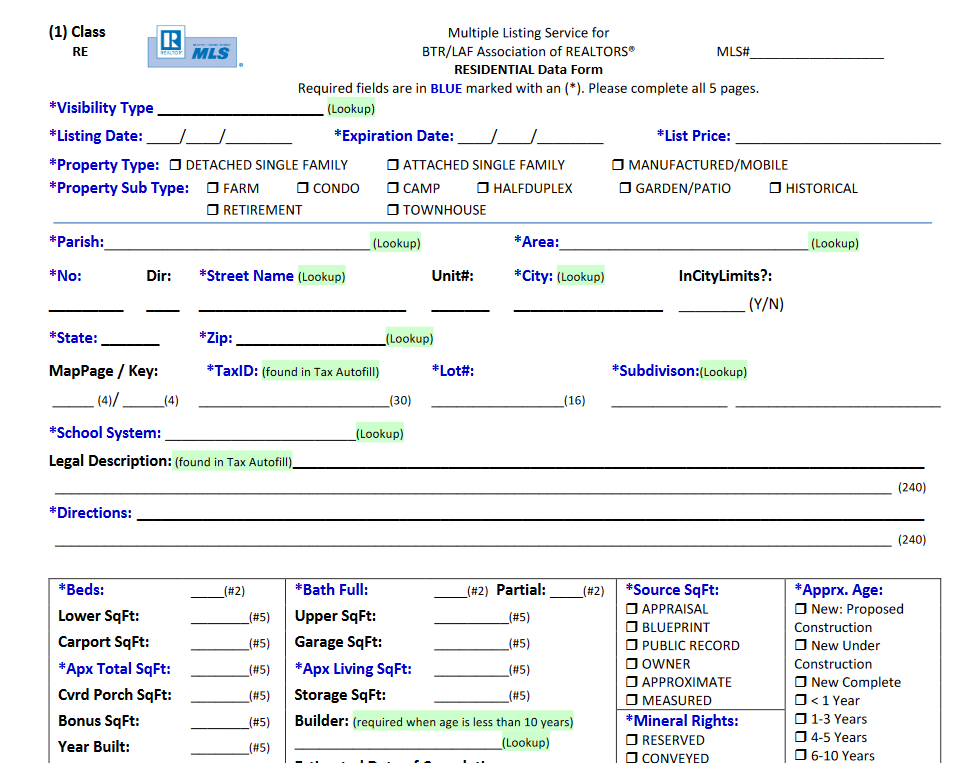Tick the HISTORICAL sub type box
This screenshot has width=953, height=763.
(x=776, y=188)
